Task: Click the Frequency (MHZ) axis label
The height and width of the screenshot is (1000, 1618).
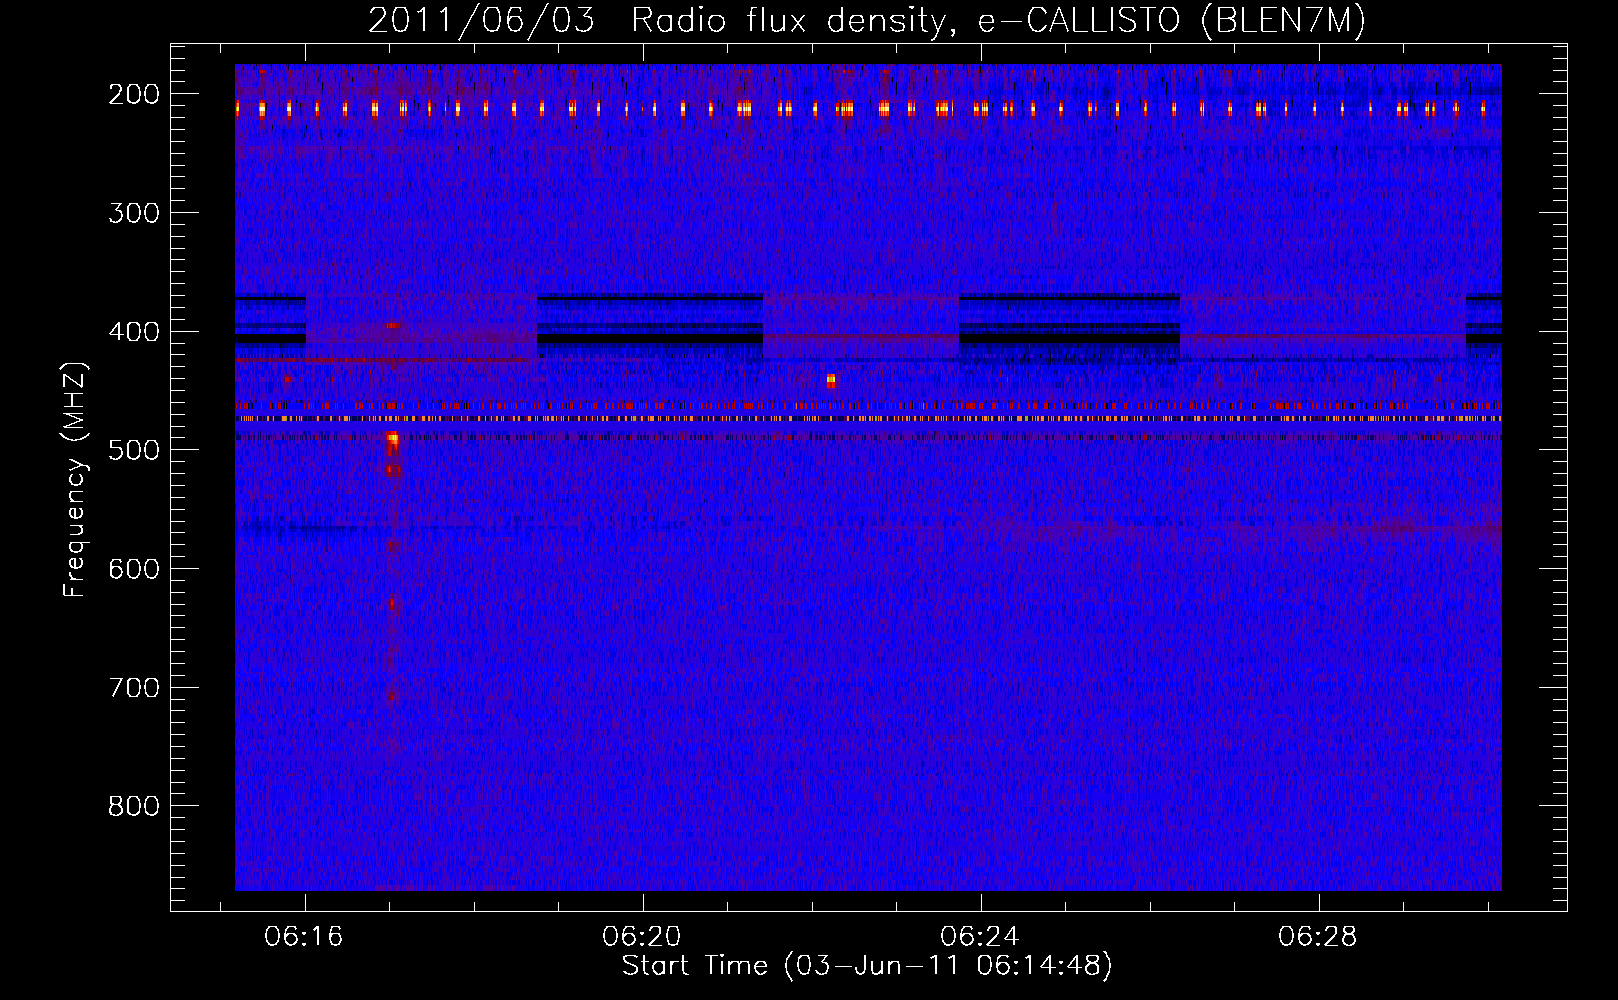Action: click(x=75, y=479)
